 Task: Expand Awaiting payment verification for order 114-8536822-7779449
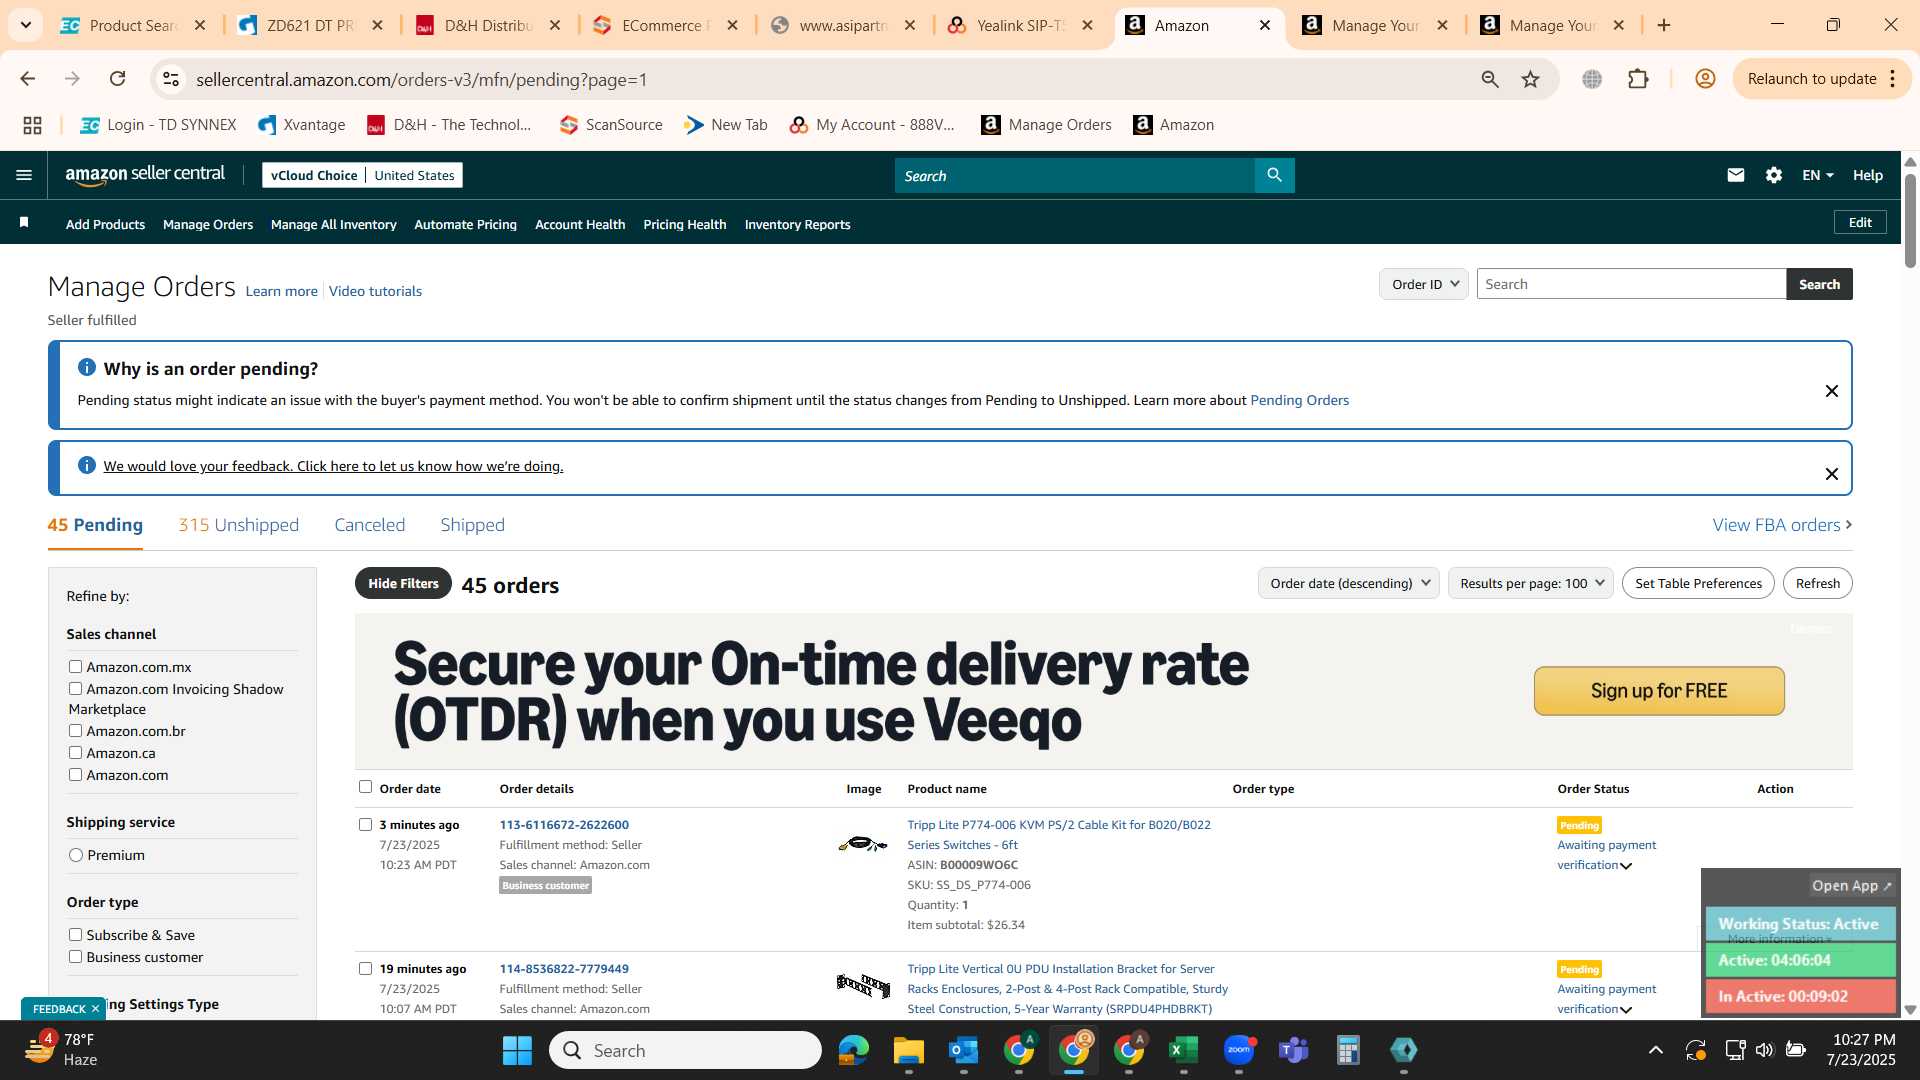(x=1626, y=1010)
